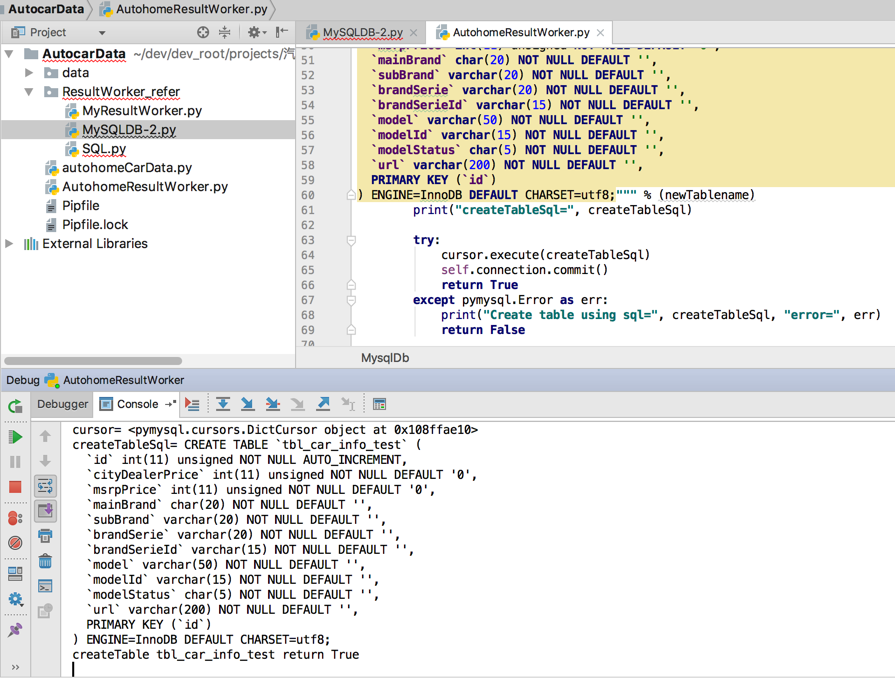Click the project panel horizontal scrollbar
This screenshot has height=678, width=895.
[93, 361]
